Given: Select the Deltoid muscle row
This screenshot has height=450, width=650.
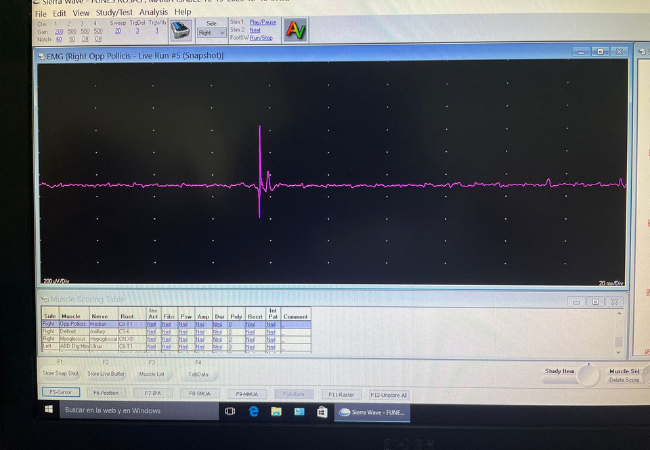Looking at the screenshot, I should coord(176,331).
